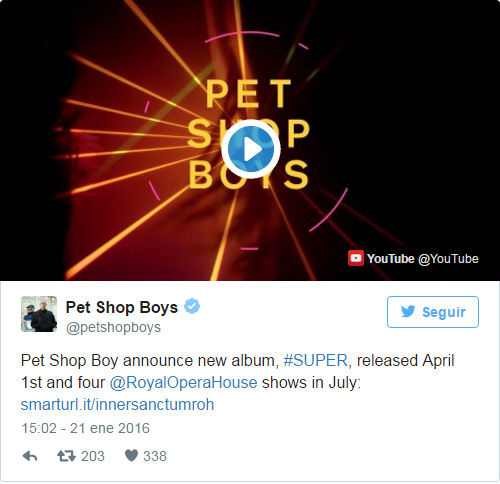Viewport: 500px width, 484px height.
Task: Open the @petshopboys handle
Action: [x=113, y=327]
